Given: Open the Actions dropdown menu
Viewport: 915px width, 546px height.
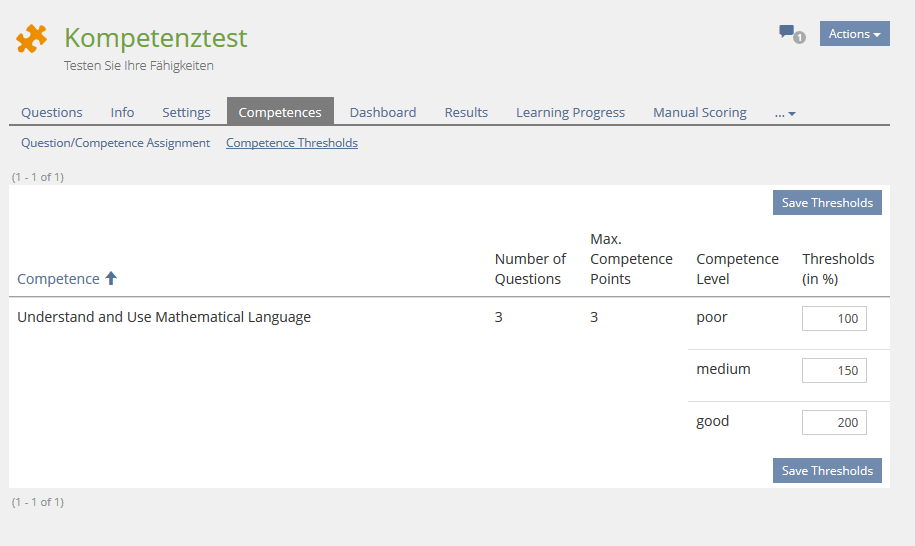Looking at the screenshot, I should (854, 34).
